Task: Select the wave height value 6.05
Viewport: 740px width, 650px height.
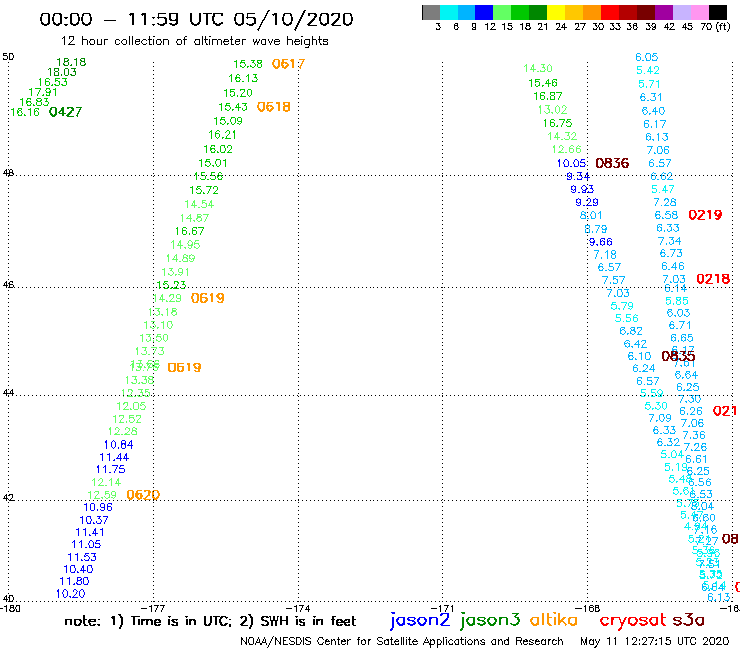Action: pyautogui.click(x=646, y=57)
